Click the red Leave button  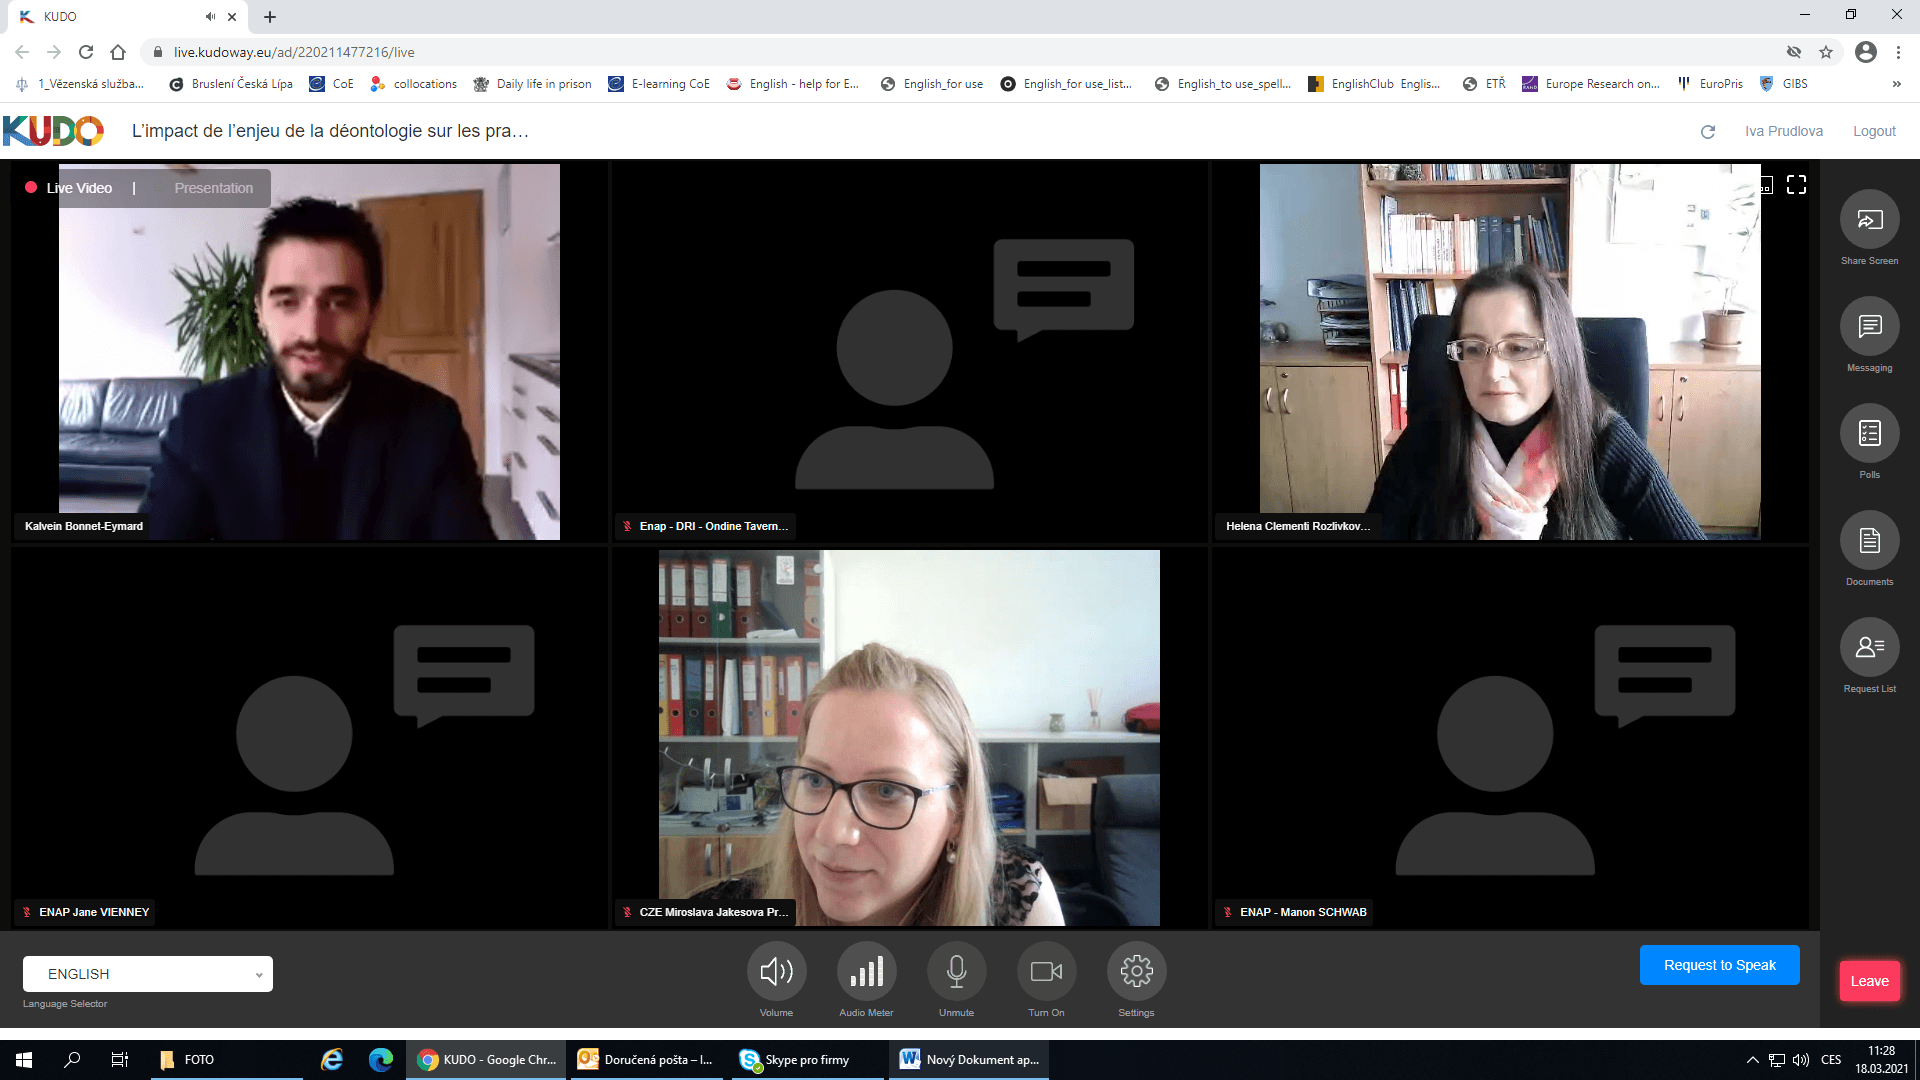(1868, 981)
